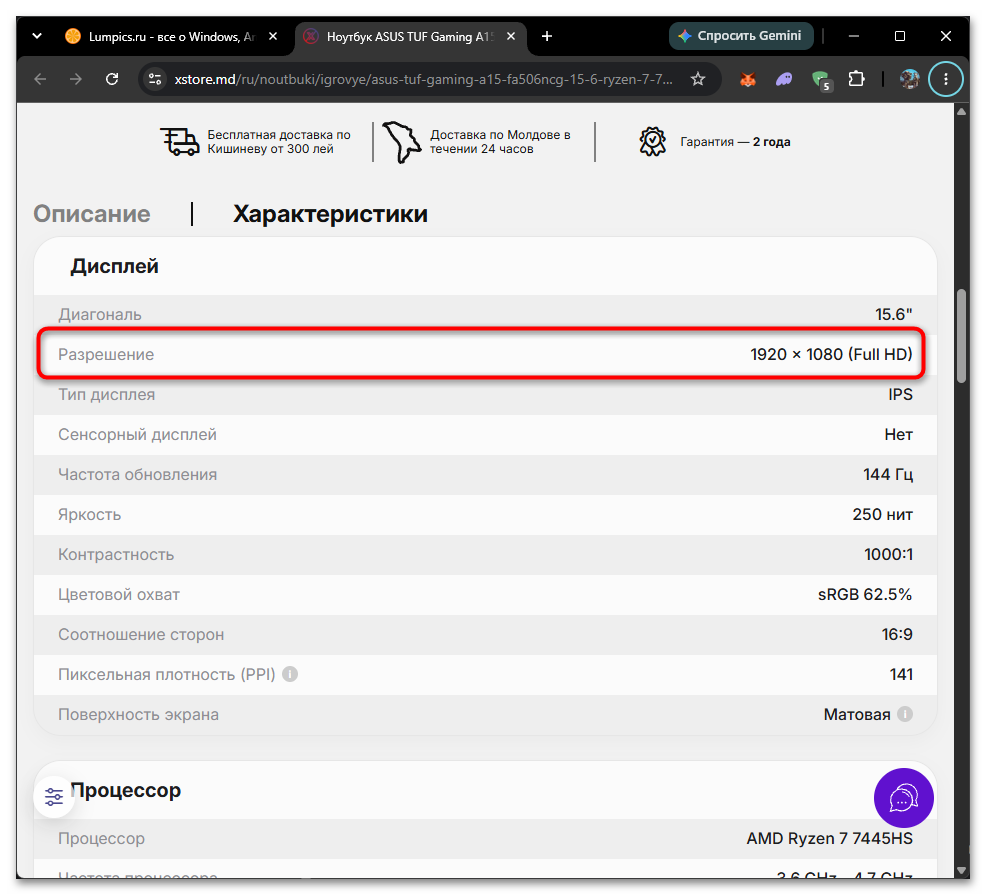This screenshot has width=986, height=895.
Task: Select the ASUS TUF Gaming A15 tab
Action: tap(409, 36)
